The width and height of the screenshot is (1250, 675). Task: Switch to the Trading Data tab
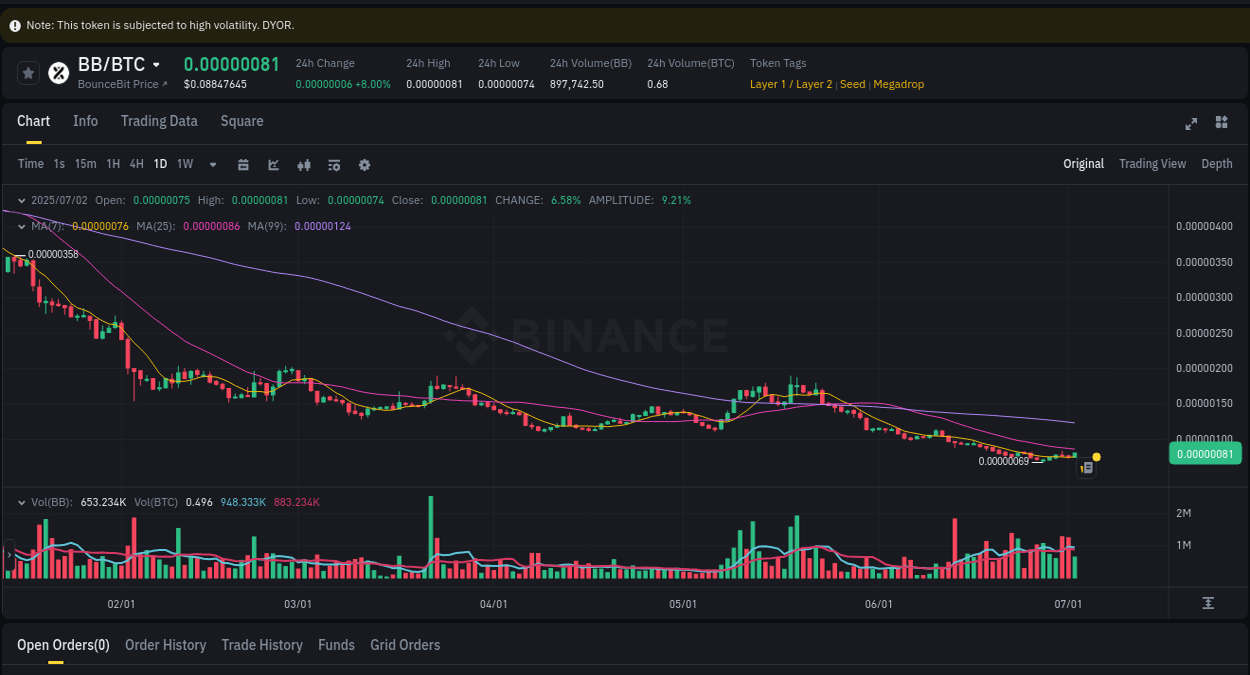point(159,121)
